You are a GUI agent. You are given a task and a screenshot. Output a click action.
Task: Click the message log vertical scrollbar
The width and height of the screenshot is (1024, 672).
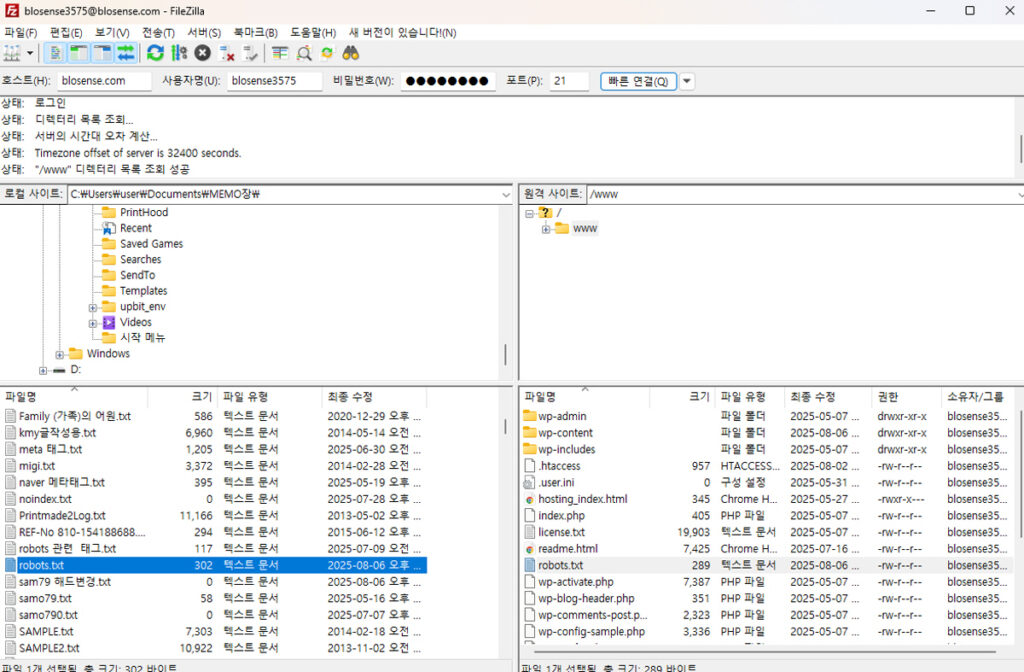(x=1019, y=149)
